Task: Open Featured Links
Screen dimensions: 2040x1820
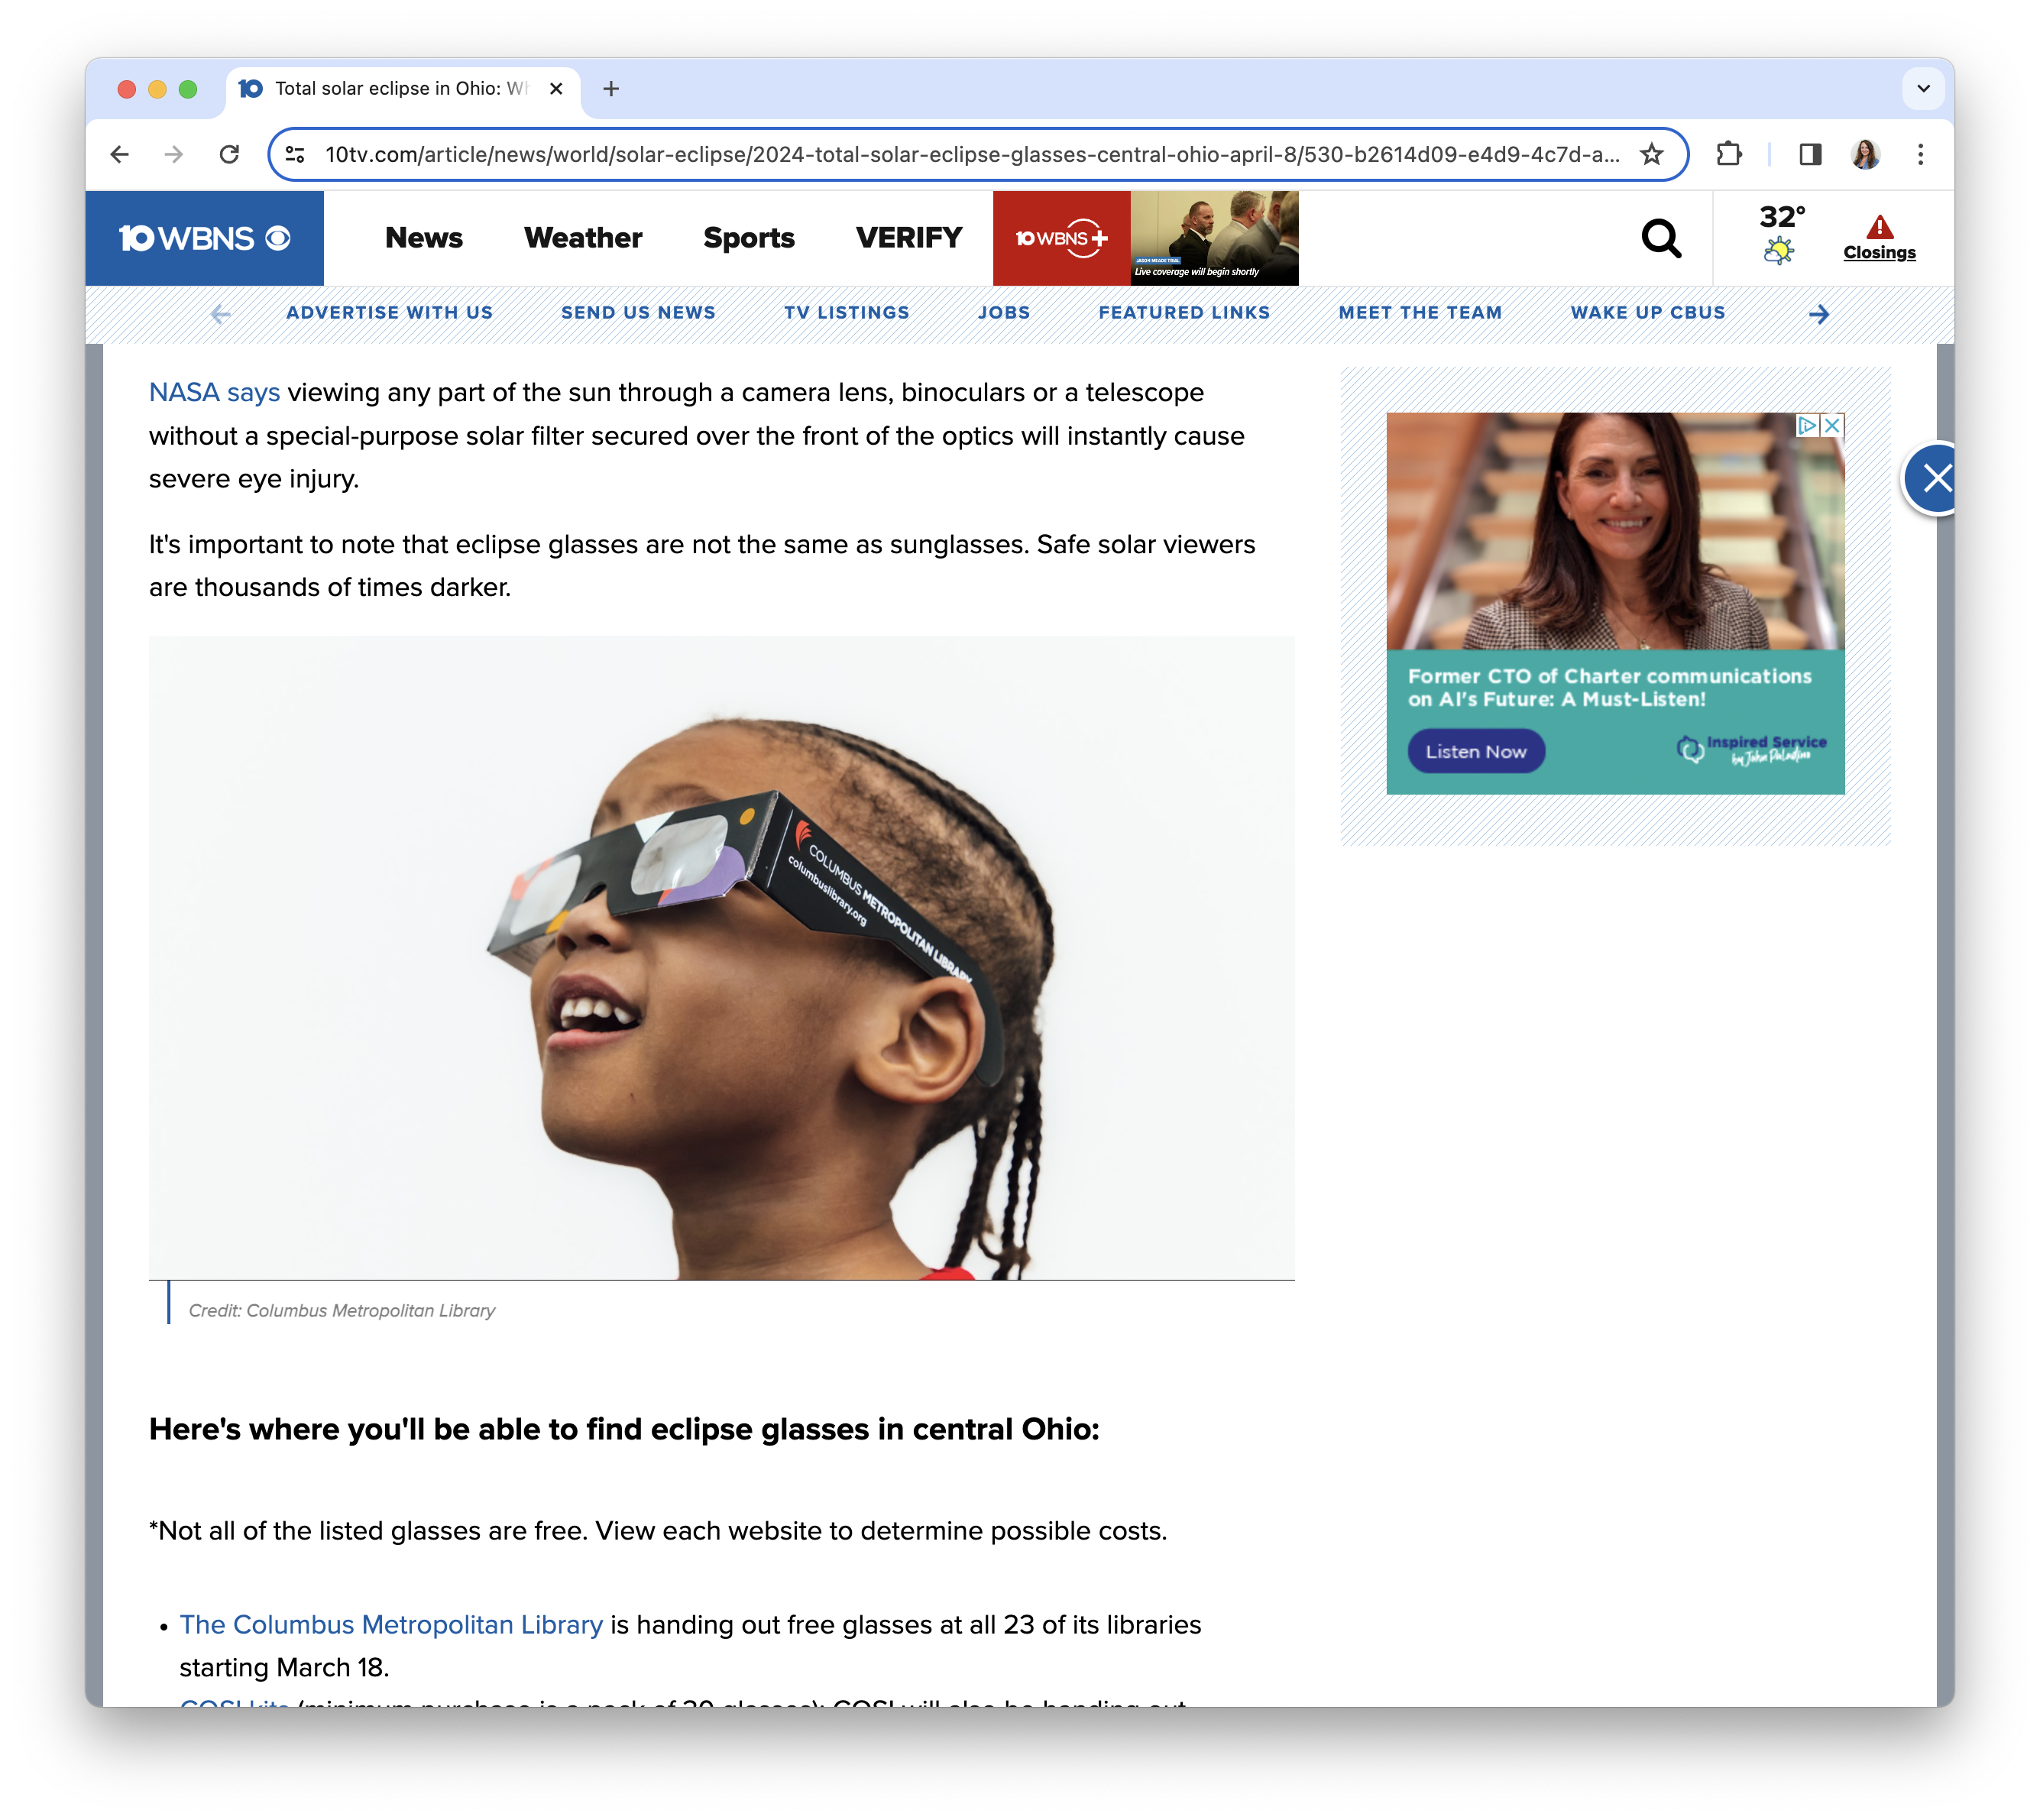Action: click(x=1184, y=313)
